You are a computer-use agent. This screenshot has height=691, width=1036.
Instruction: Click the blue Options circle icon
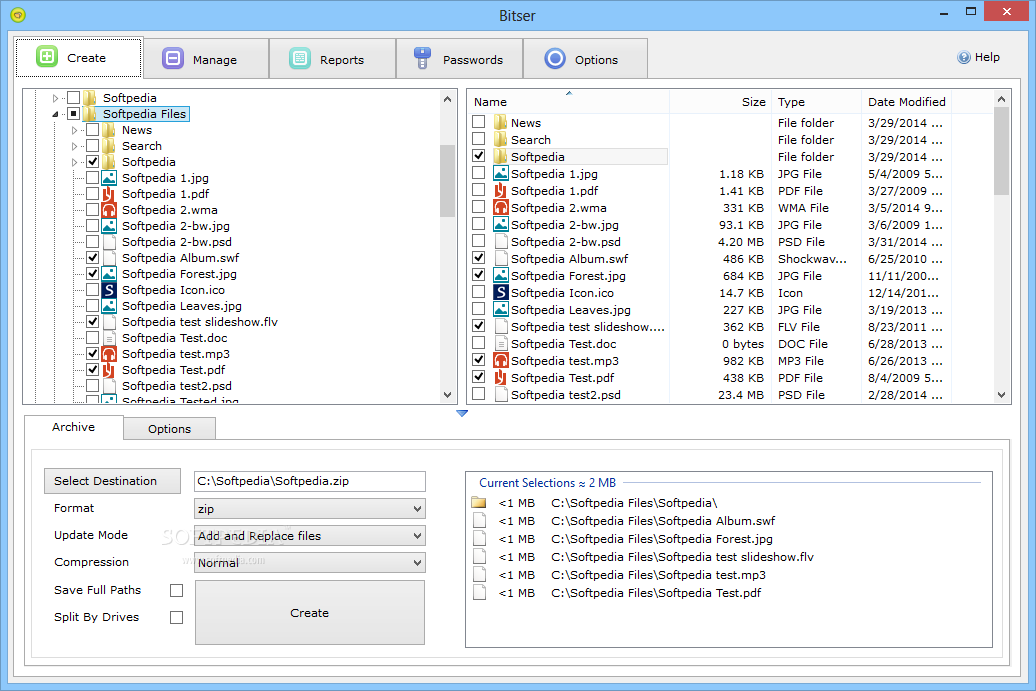point(555,58)
